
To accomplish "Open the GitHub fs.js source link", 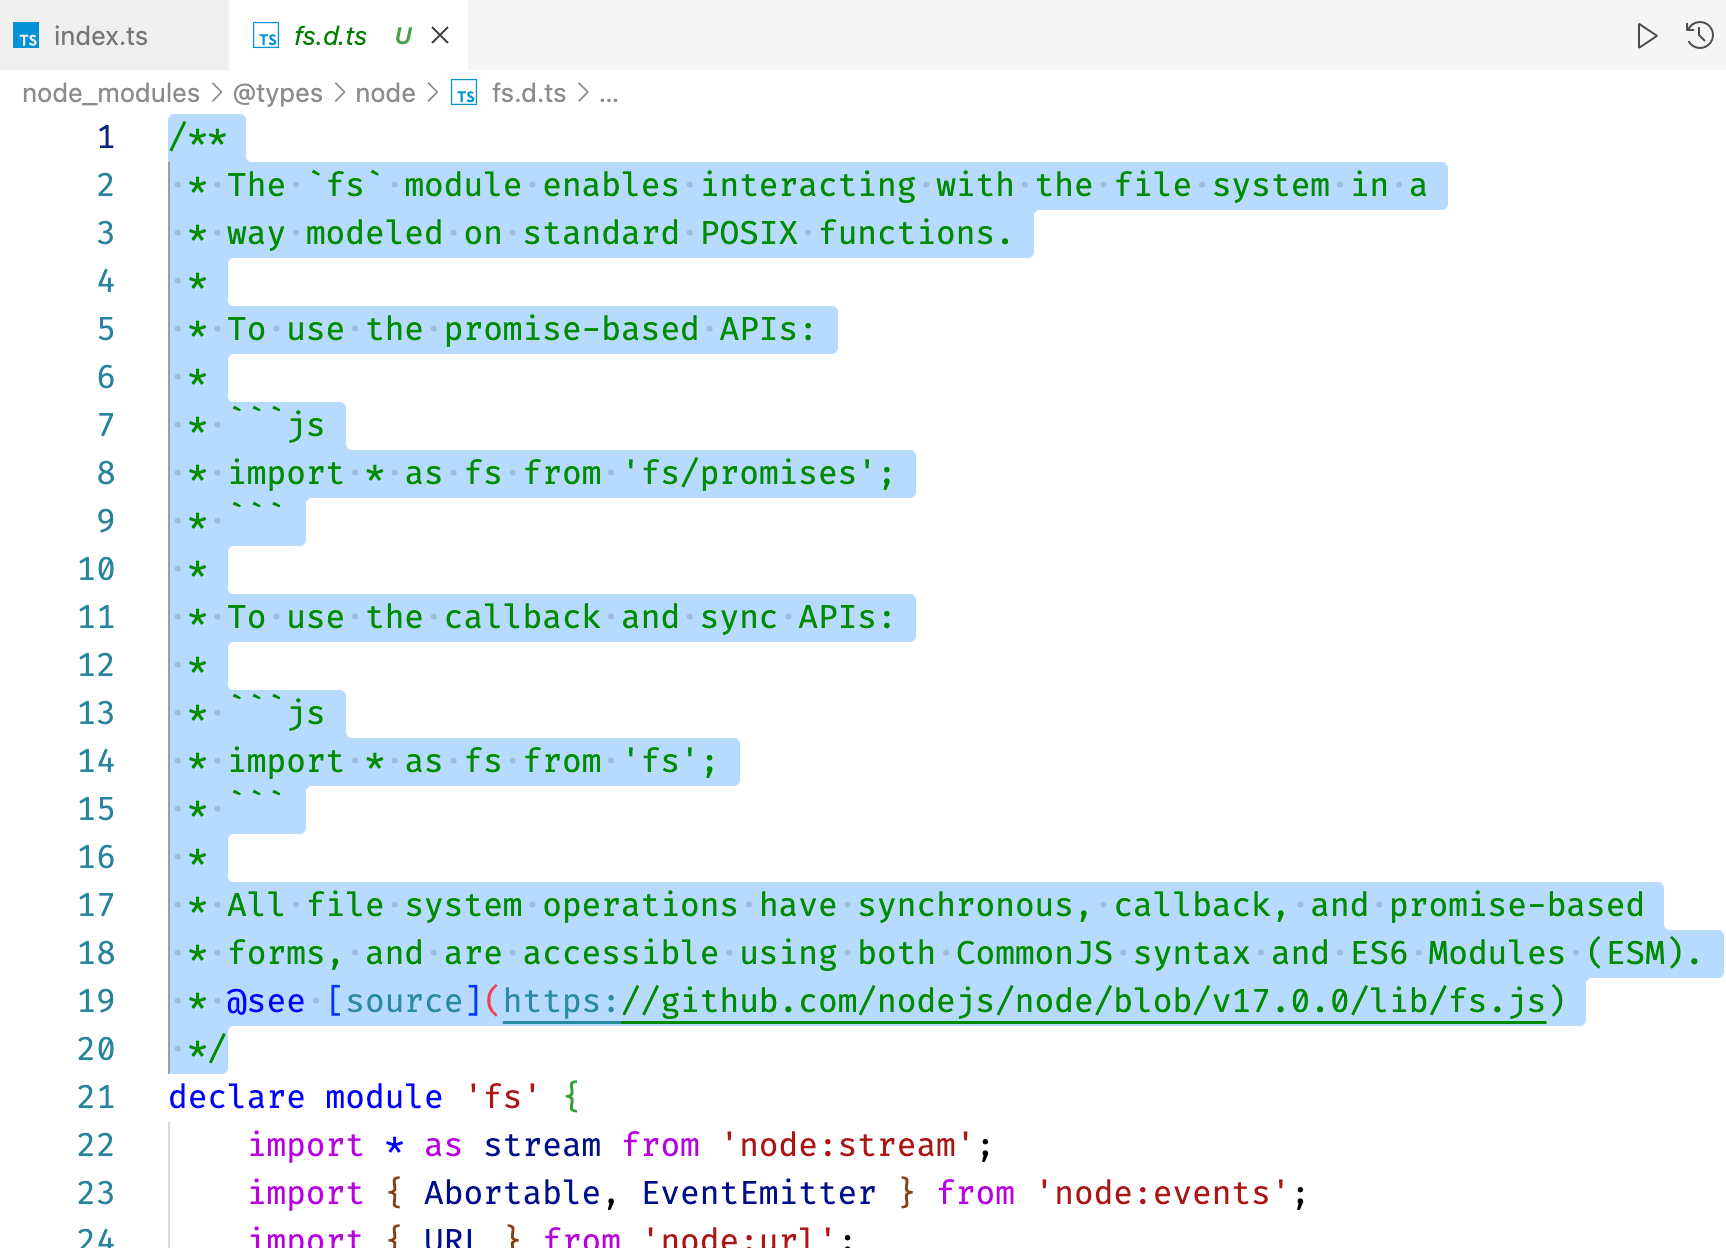I will (x=1024, y=1001).
